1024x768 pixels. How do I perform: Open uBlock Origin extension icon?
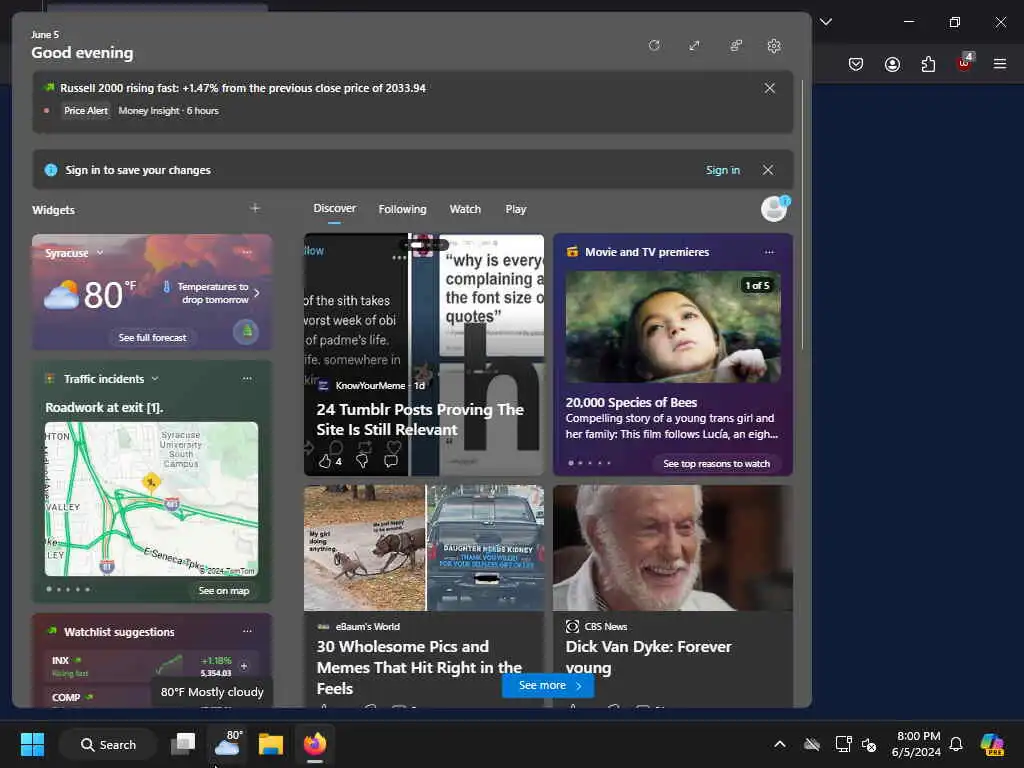[x=965, y=63]
